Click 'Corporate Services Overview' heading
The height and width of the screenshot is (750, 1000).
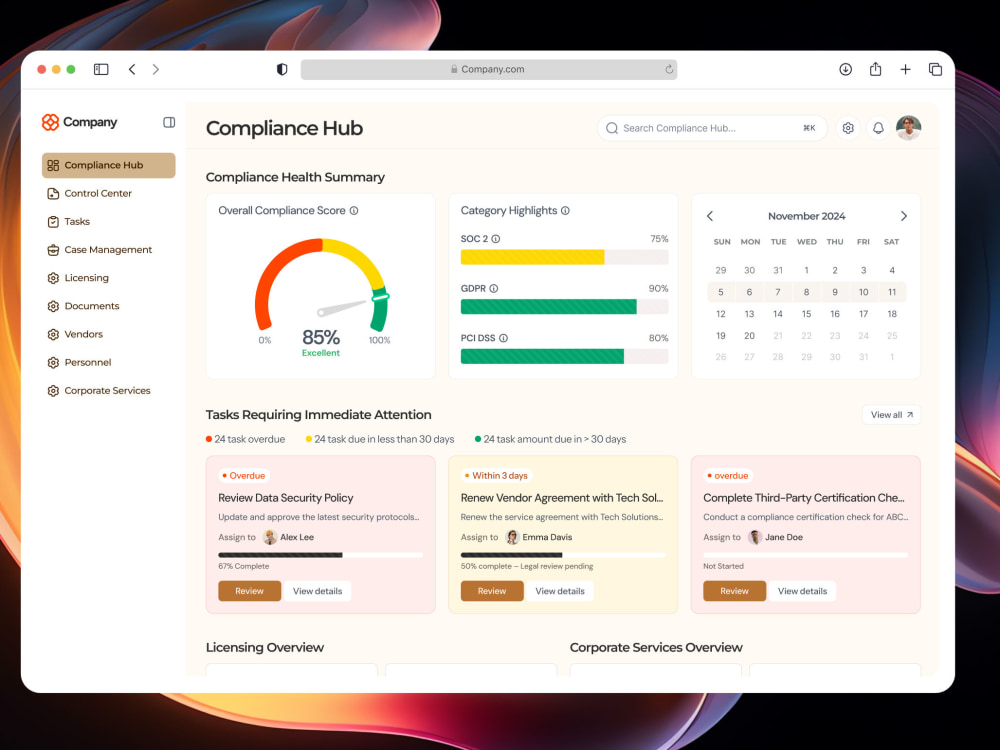(656, 647)
